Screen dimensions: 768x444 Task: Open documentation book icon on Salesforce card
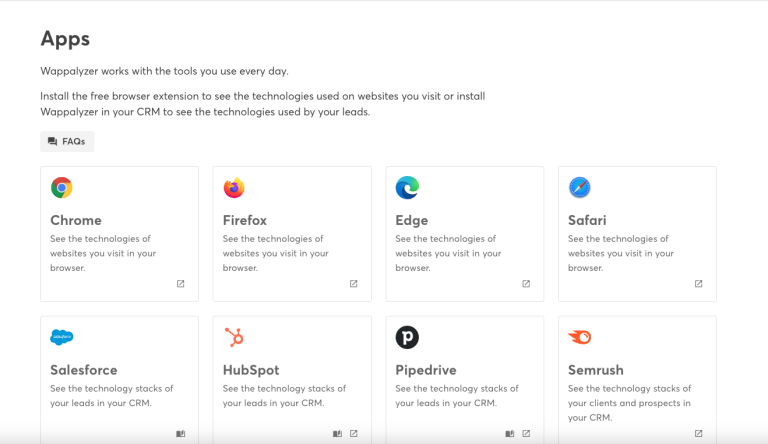(x=181, y=434)
